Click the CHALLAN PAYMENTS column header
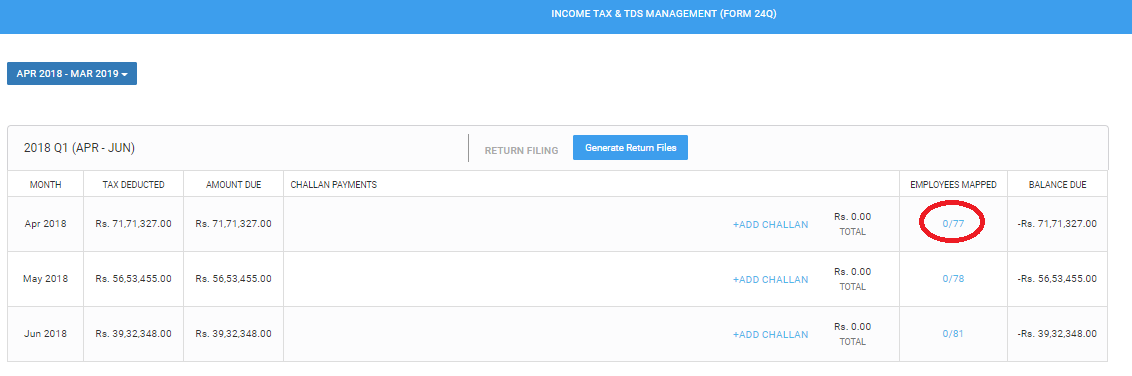Viewport: 1132px width, 376px height. click(334, 185)
